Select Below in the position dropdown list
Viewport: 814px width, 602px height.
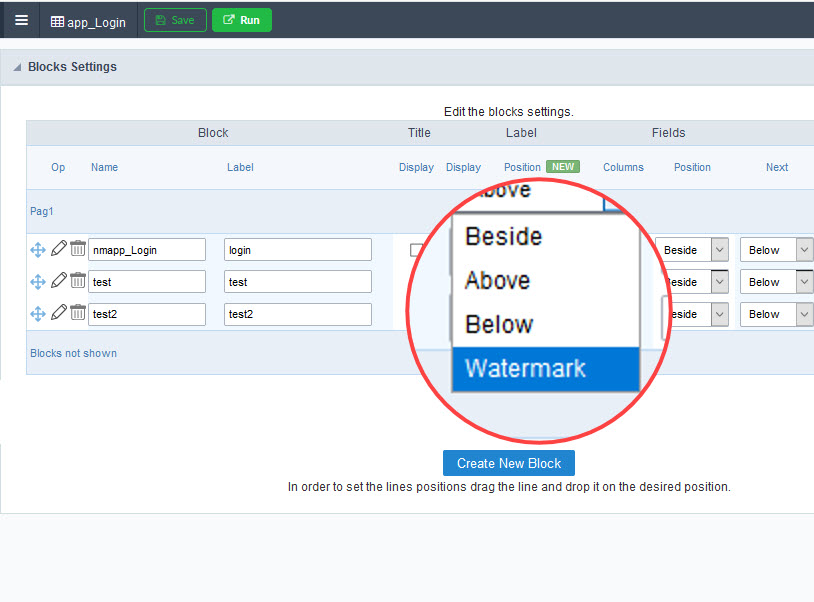(546, 324)
